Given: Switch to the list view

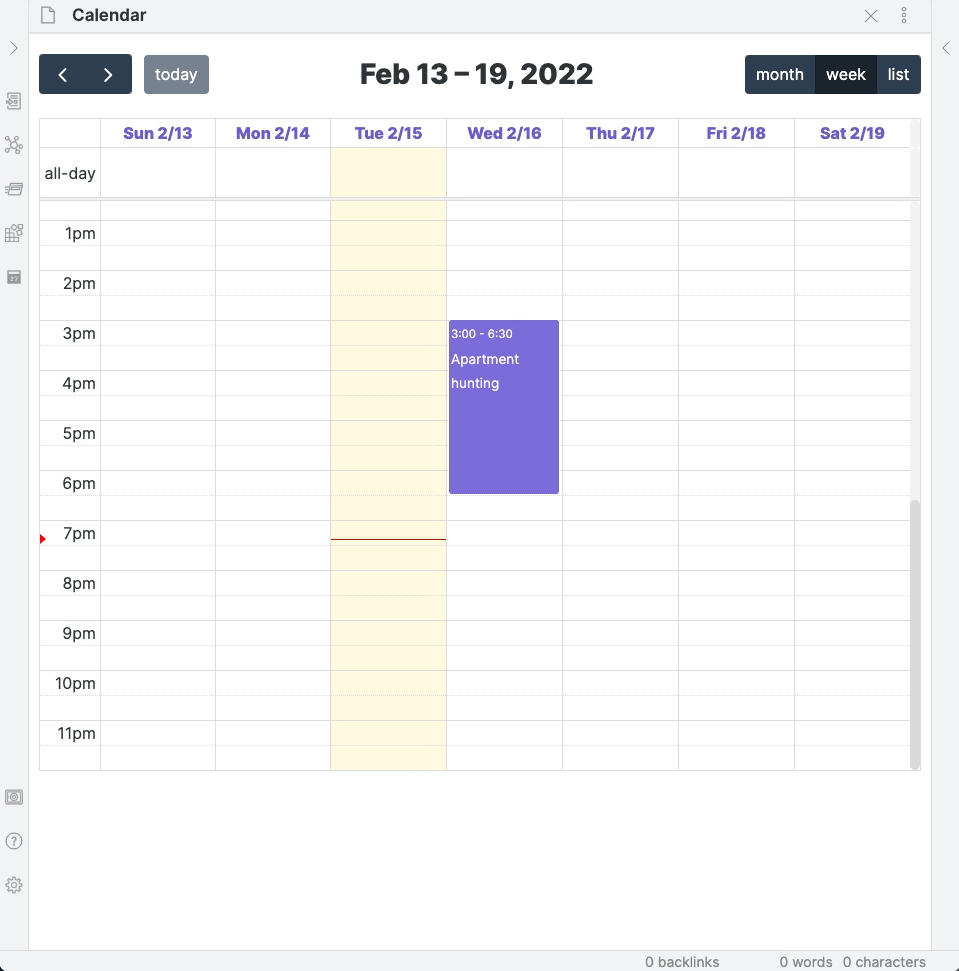Looking at the screenshot, I should click(898, 74).
